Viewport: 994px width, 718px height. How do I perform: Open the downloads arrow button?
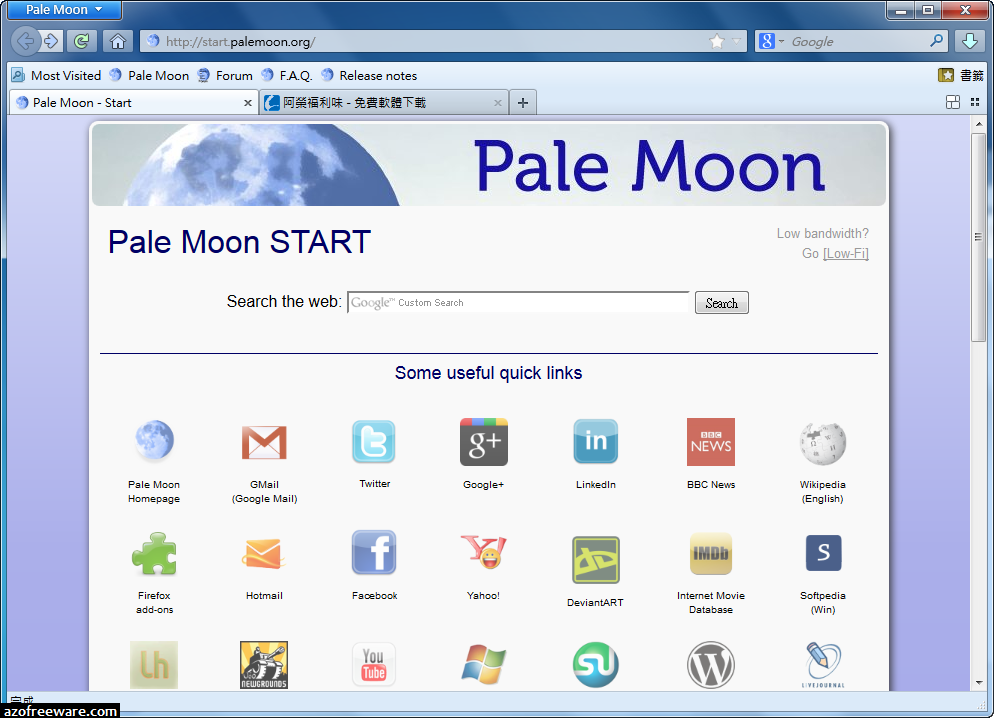coord(970,41)
